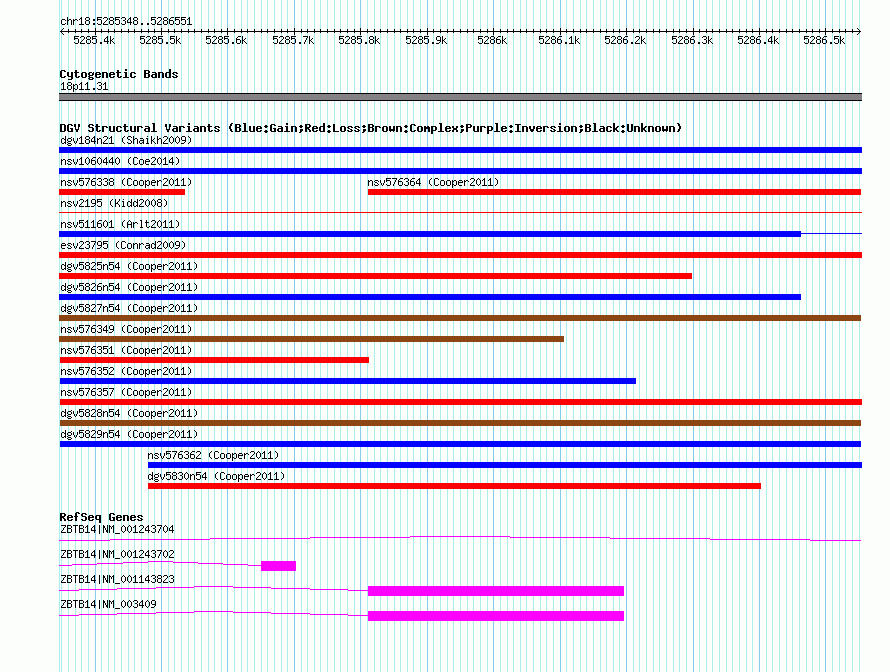Select ZBTB14|NM_003409 transcript label
Screen dimensions: 890x672
(108, 604)
